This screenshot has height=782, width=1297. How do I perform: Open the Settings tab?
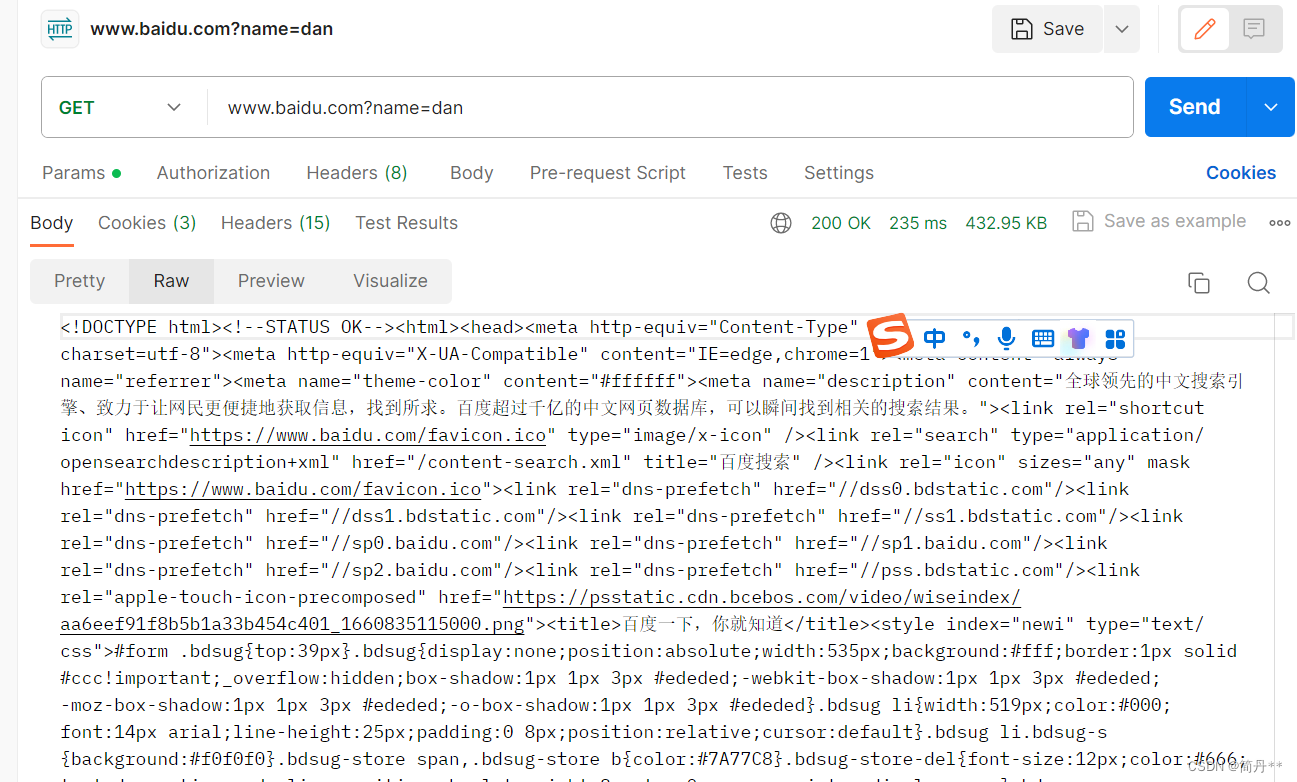(x=839, y=173)
